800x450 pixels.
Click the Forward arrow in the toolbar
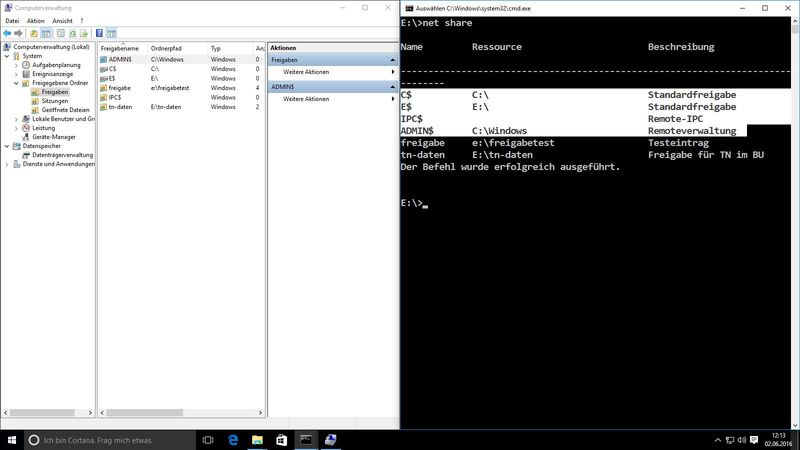[x=20, y=33]
